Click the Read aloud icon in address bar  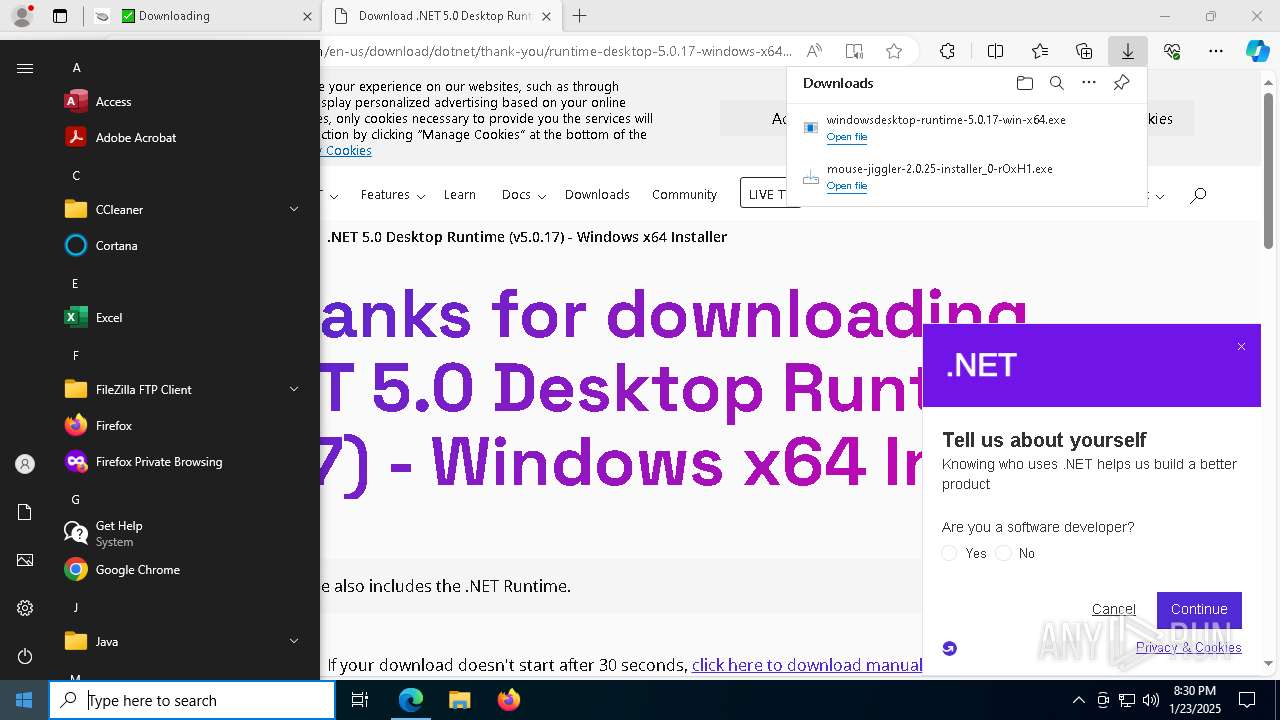(x=814, y=51)
